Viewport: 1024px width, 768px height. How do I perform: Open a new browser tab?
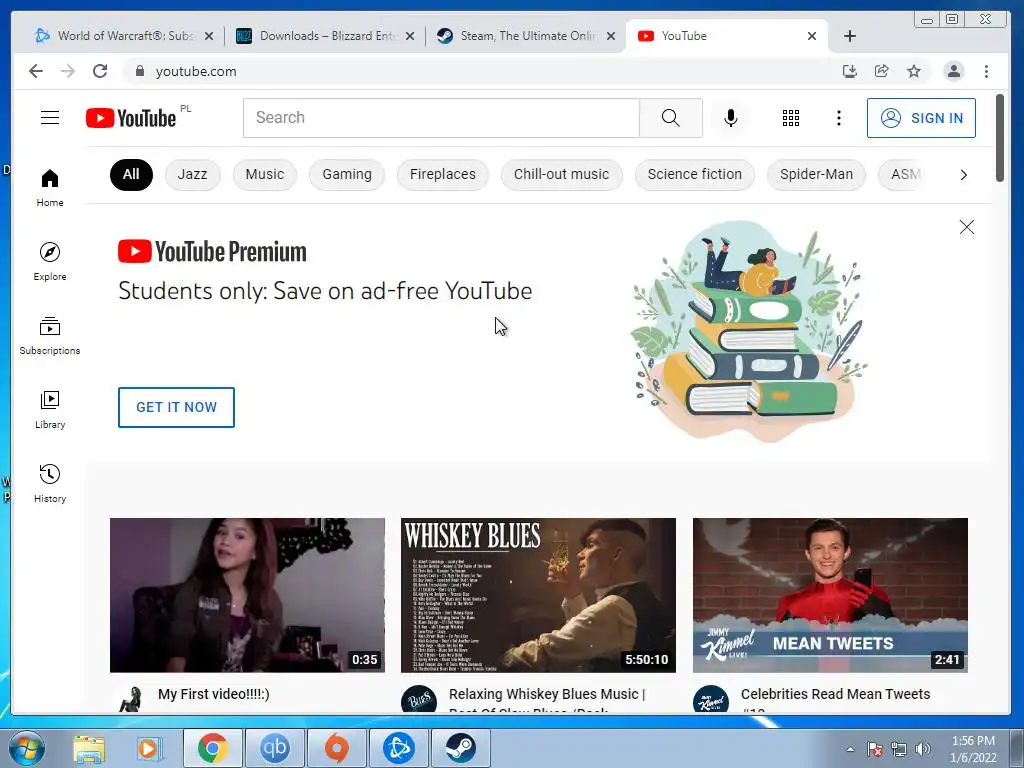pos(850,36)
